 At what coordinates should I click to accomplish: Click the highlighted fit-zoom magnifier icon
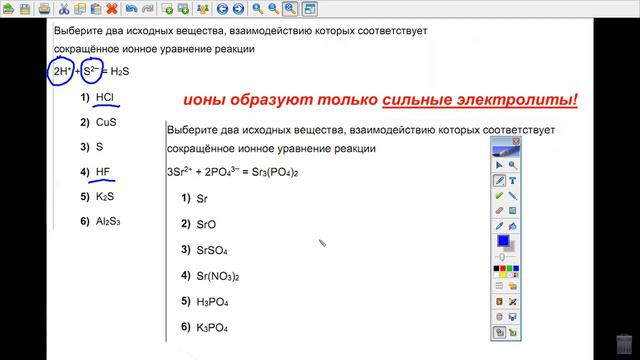290,9
